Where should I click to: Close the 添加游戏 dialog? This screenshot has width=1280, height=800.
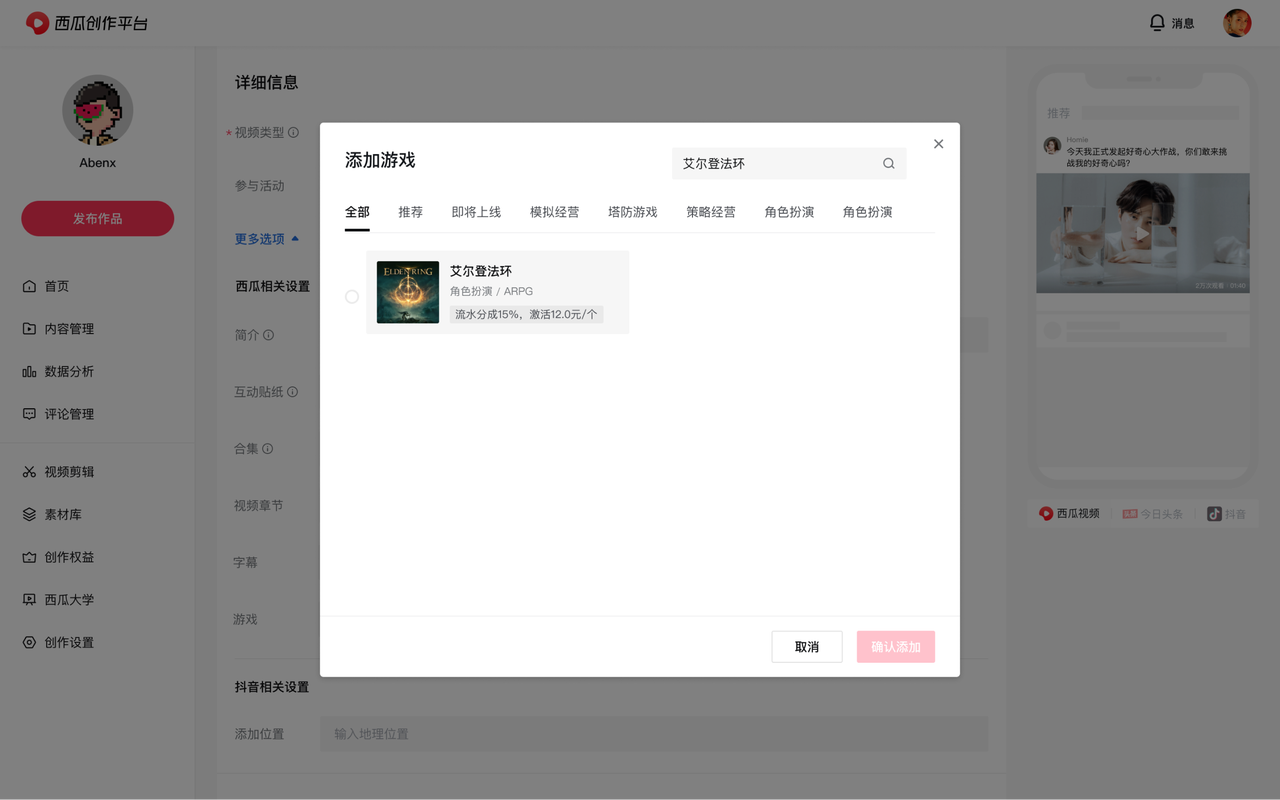pyautogui.click(x=938, y=144)
